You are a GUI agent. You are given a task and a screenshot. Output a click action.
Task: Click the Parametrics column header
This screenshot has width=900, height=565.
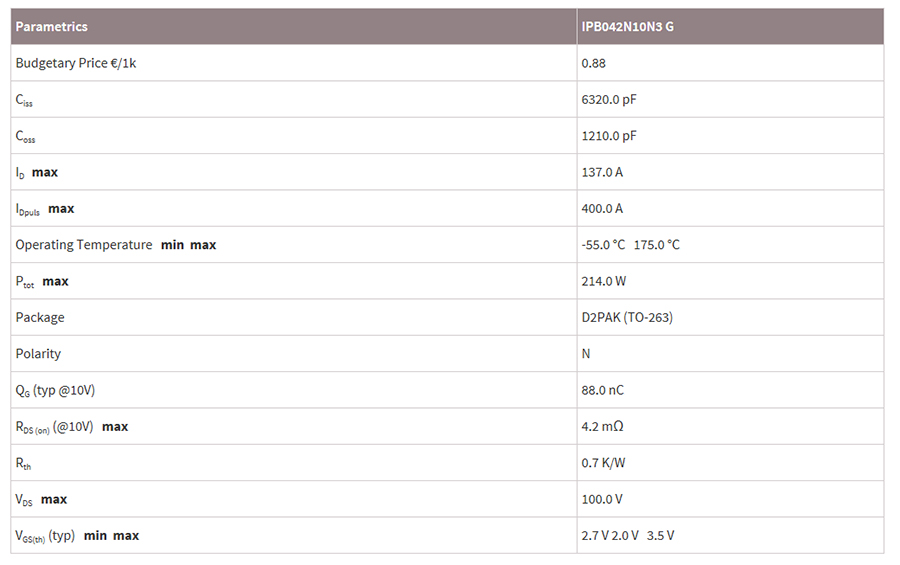click(51, 27)
